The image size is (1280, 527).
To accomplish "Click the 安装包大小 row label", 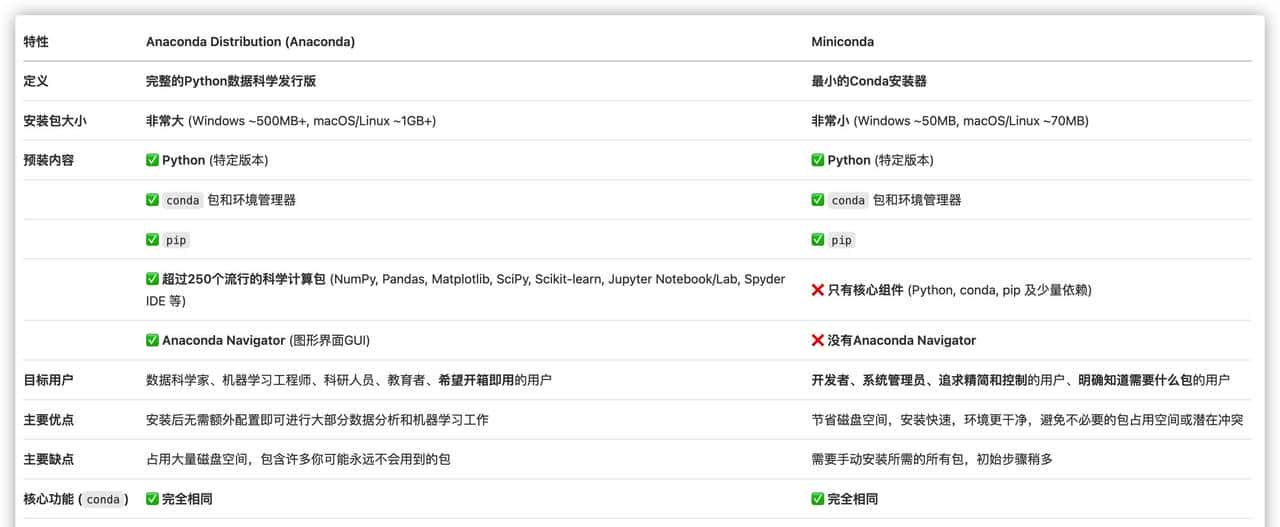I will pyautogui.click(x=49, y=121).
